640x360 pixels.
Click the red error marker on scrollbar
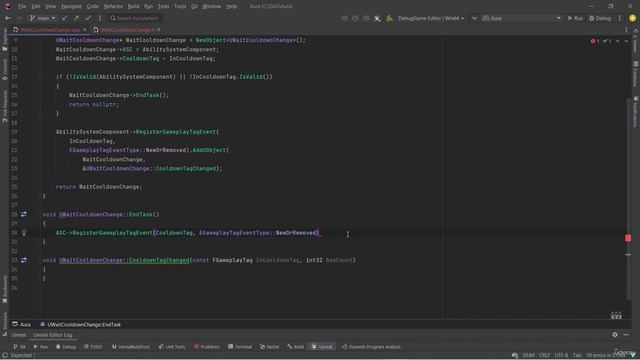(x=628, y=238)
